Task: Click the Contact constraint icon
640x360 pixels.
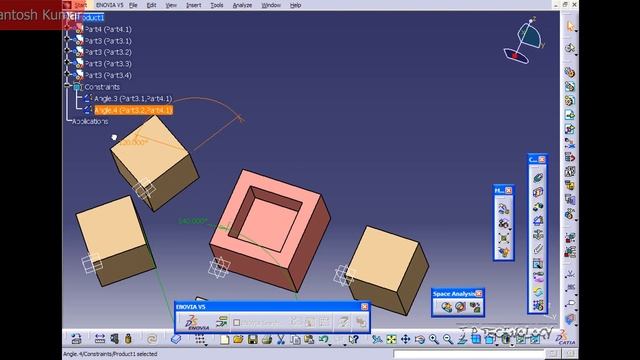Action: tap(538, 192)
